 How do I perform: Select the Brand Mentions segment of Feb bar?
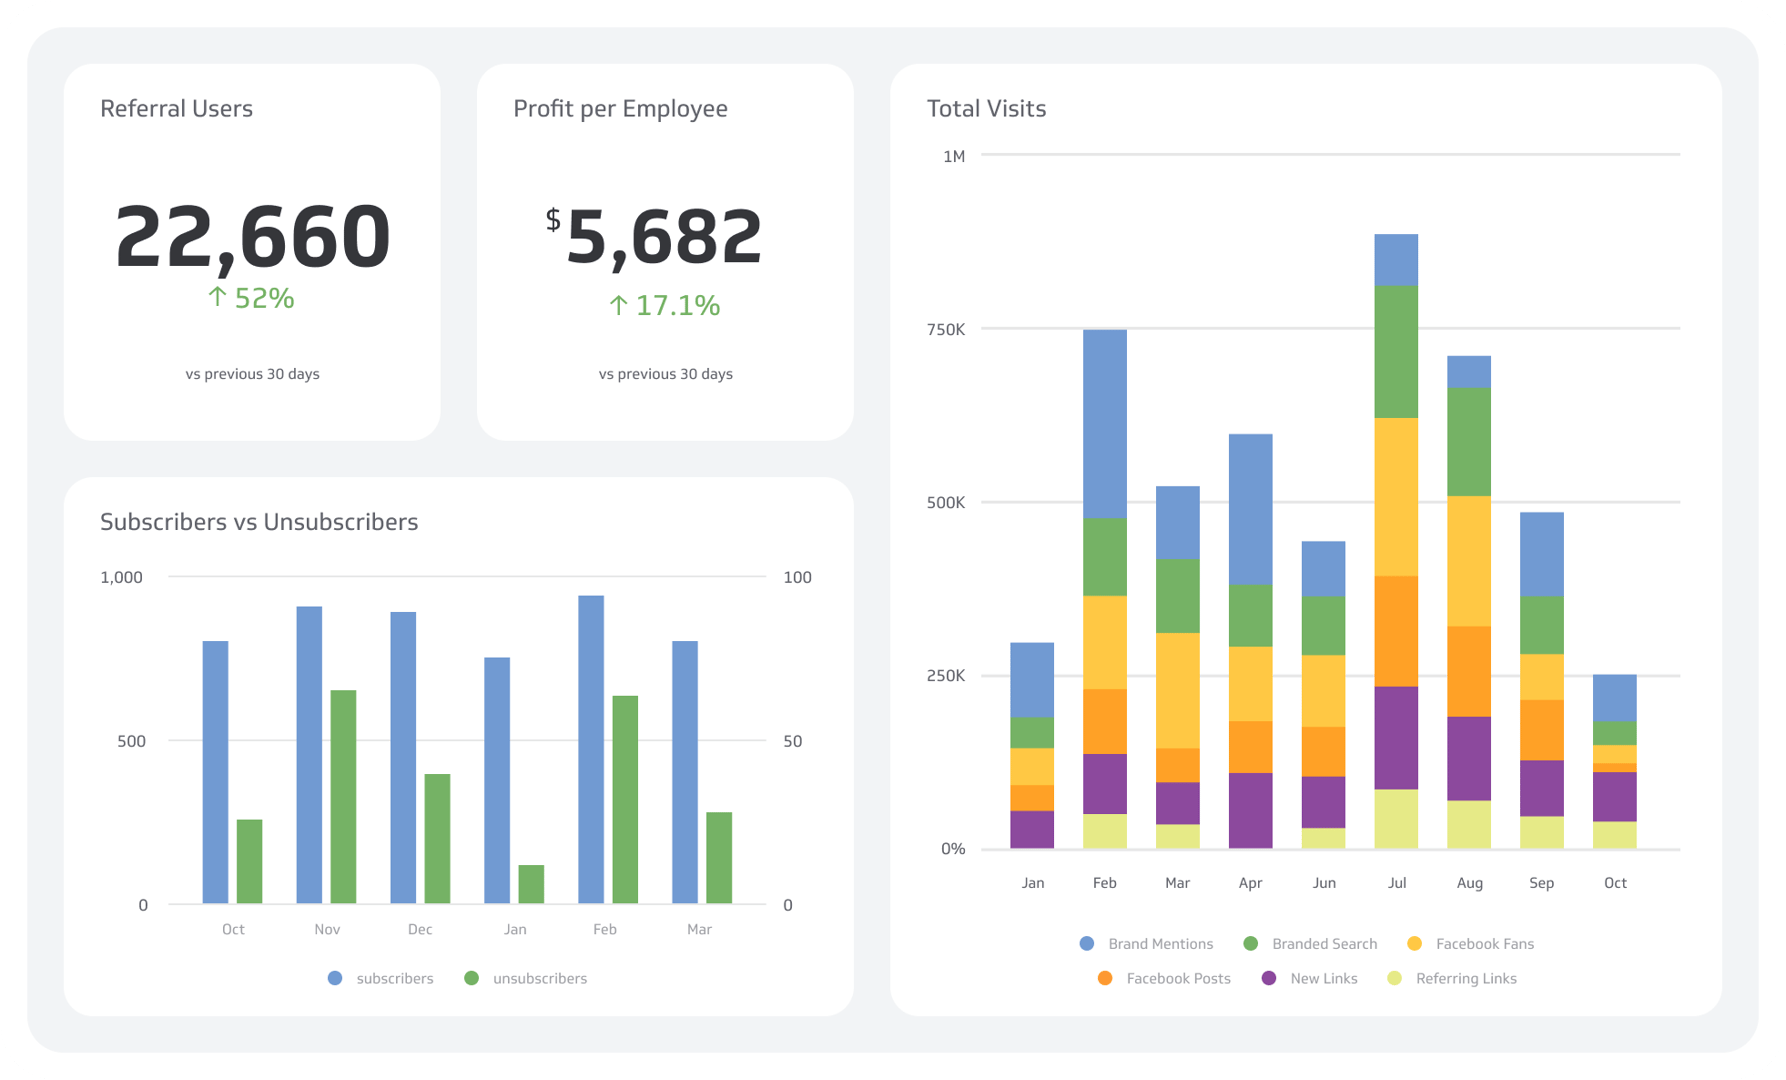click(1104, 424)
